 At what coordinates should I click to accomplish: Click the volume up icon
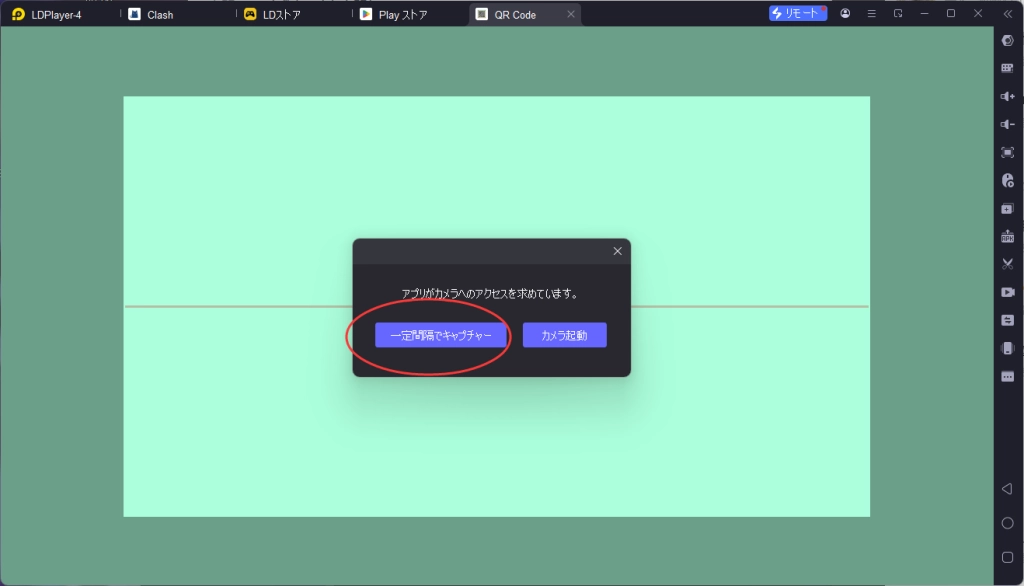pos(1008,97)
